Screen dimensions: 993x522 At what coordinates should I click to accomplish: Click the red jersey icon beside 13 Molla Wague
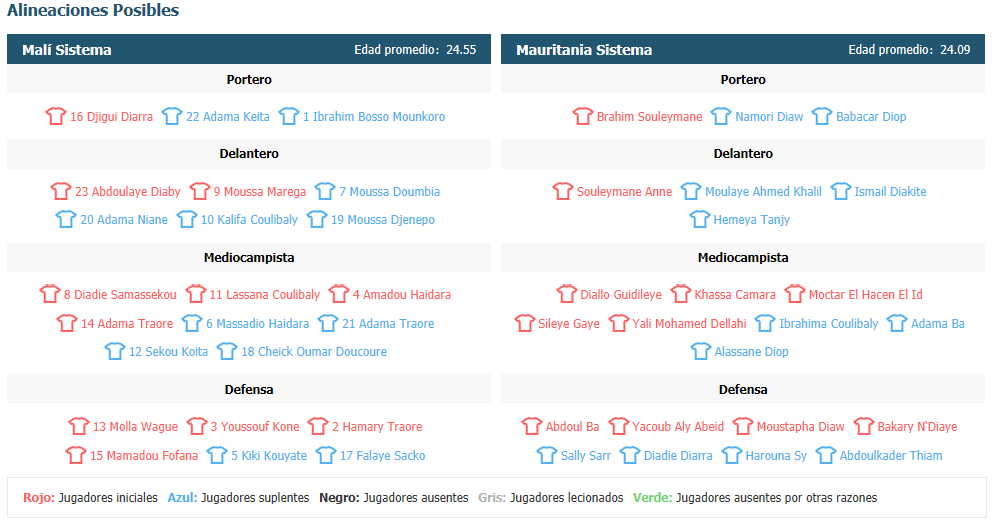click(79, 426)
